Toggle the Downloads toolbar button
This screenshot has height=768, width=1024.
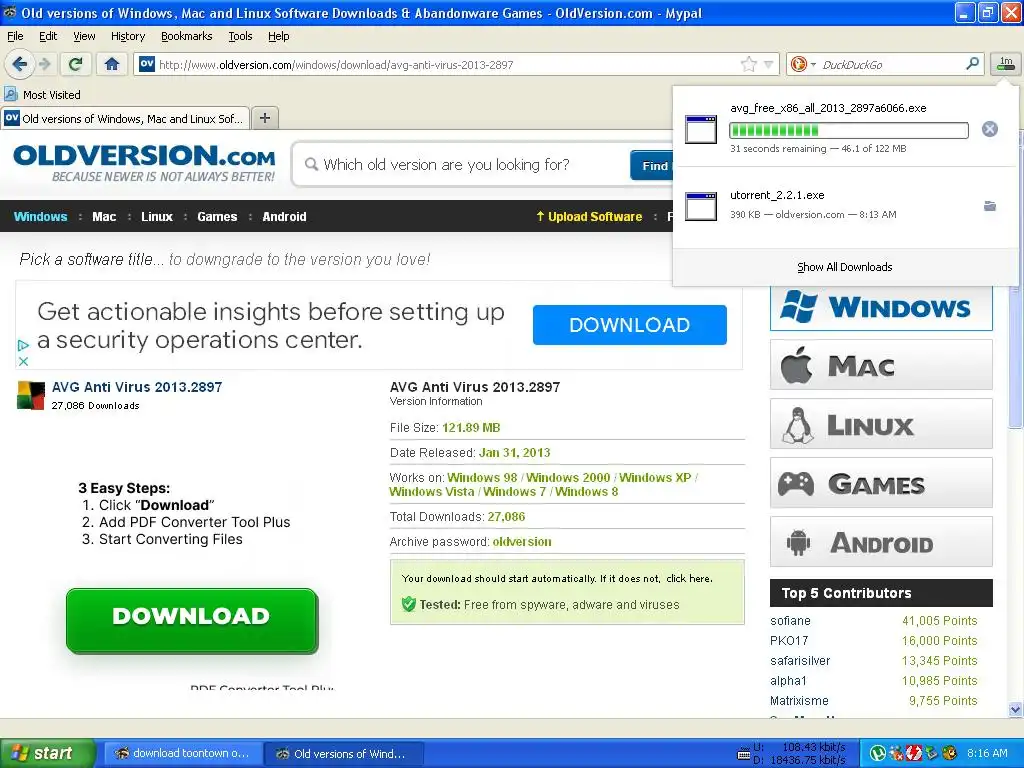pyautogui.click(x=1006, y=63)
